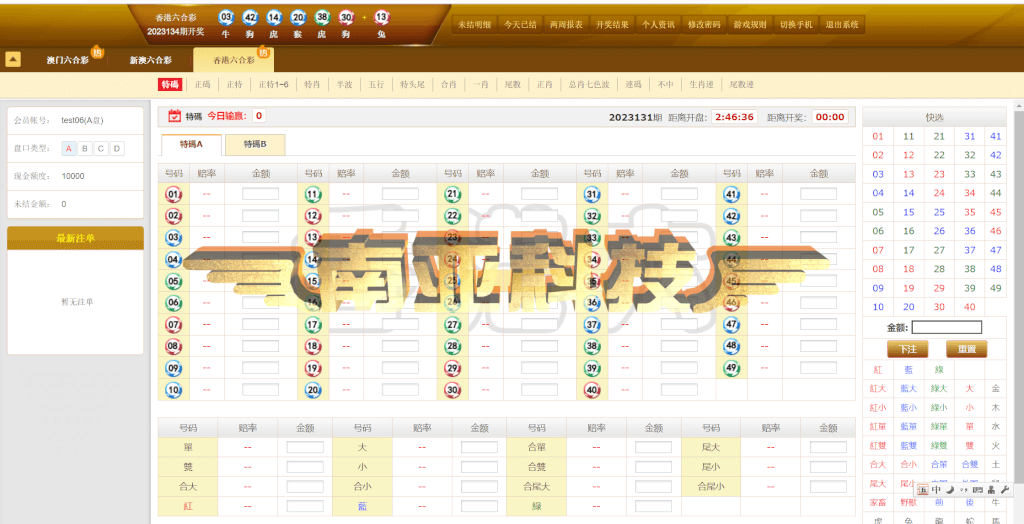Switch to the 新澳六合彩 lottery tab

(x=151, y=60)
